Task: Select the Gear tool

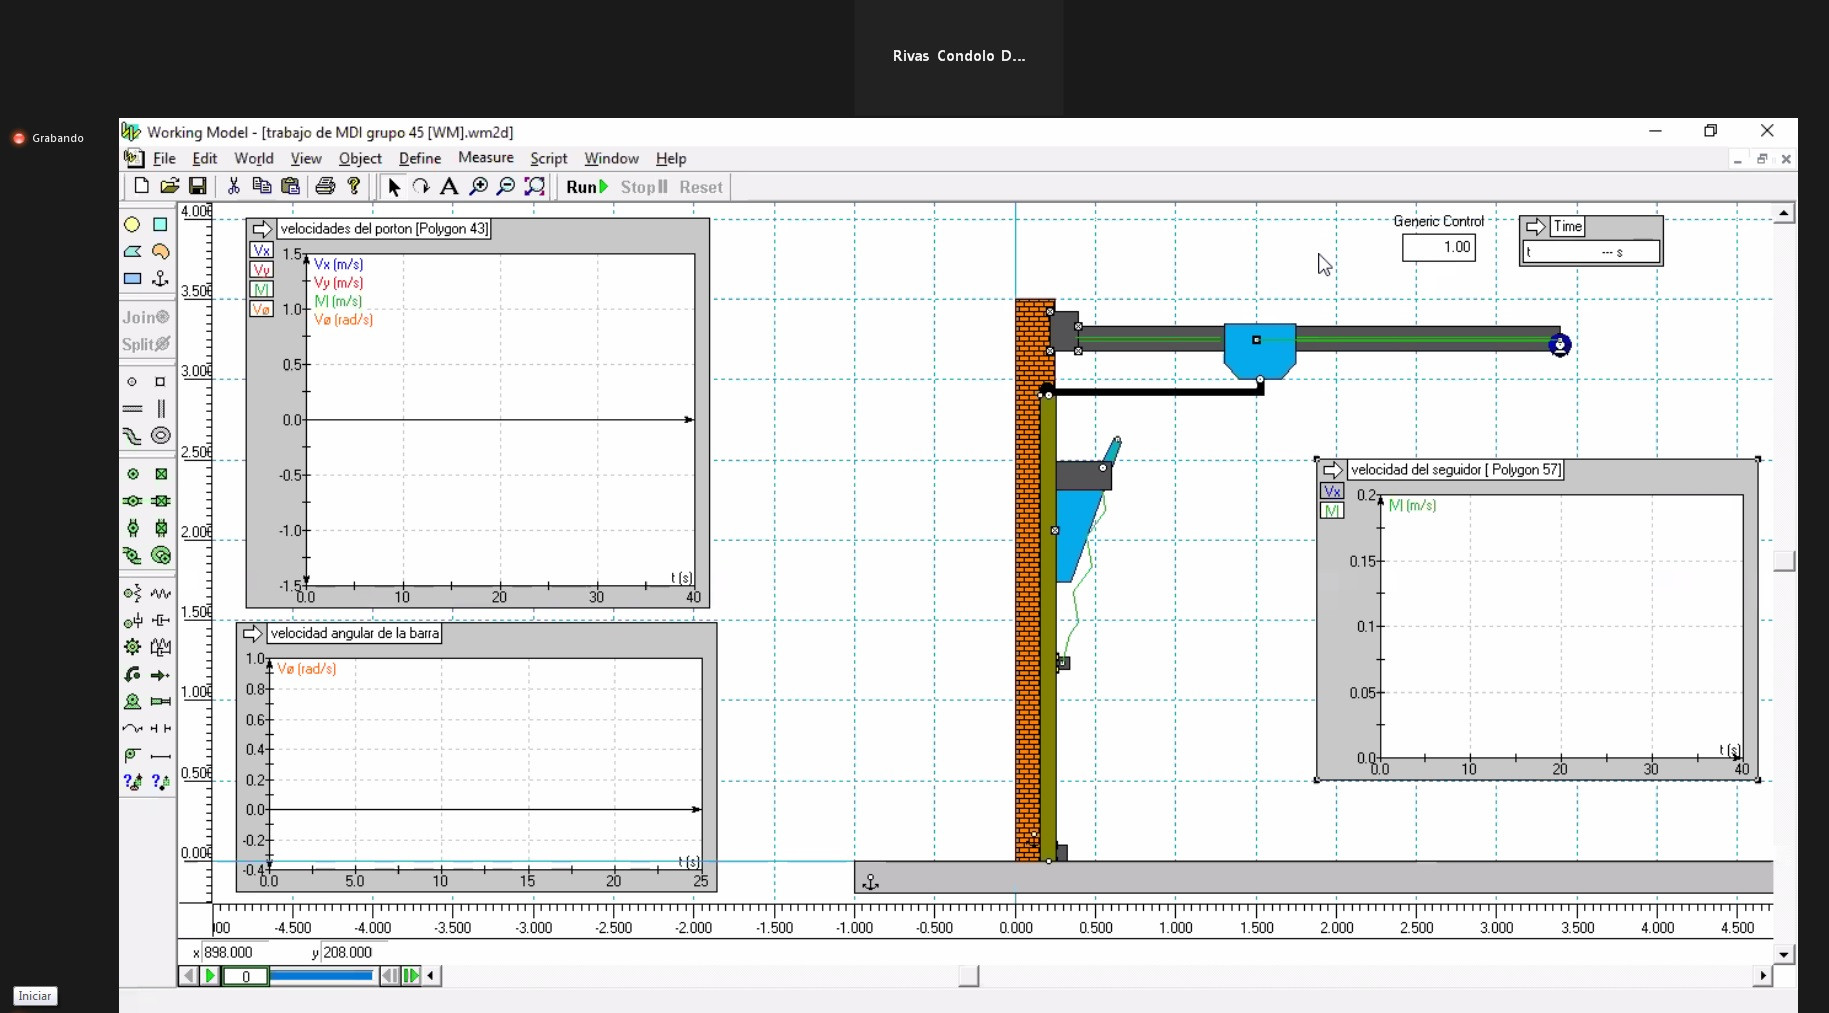Action: (132, 647)
